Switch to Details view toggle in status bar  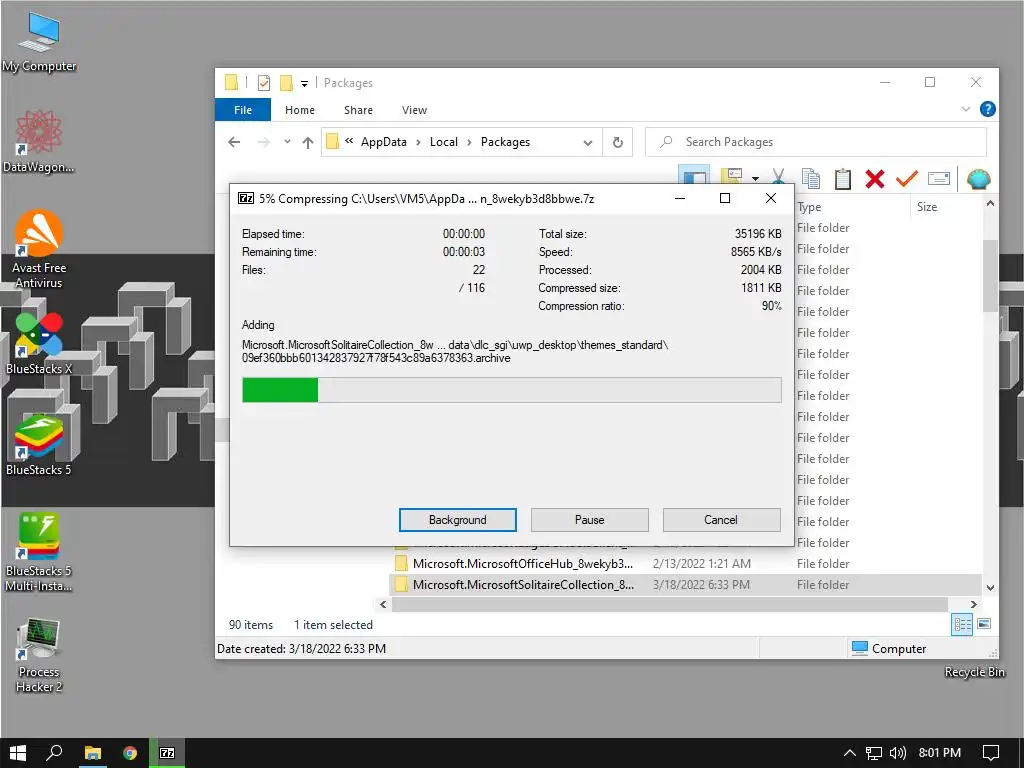coord(962,624)
